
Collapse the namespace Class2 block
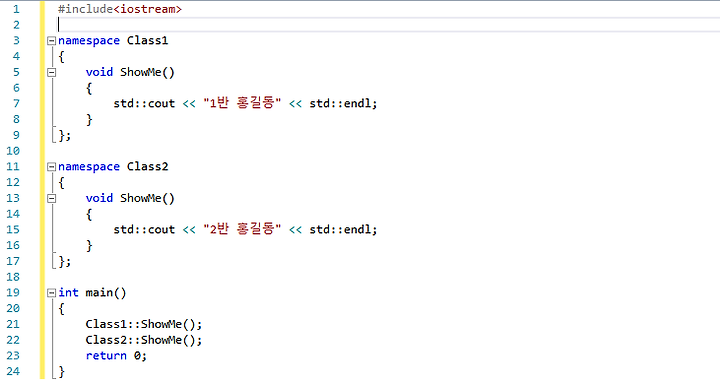(51, 167)
